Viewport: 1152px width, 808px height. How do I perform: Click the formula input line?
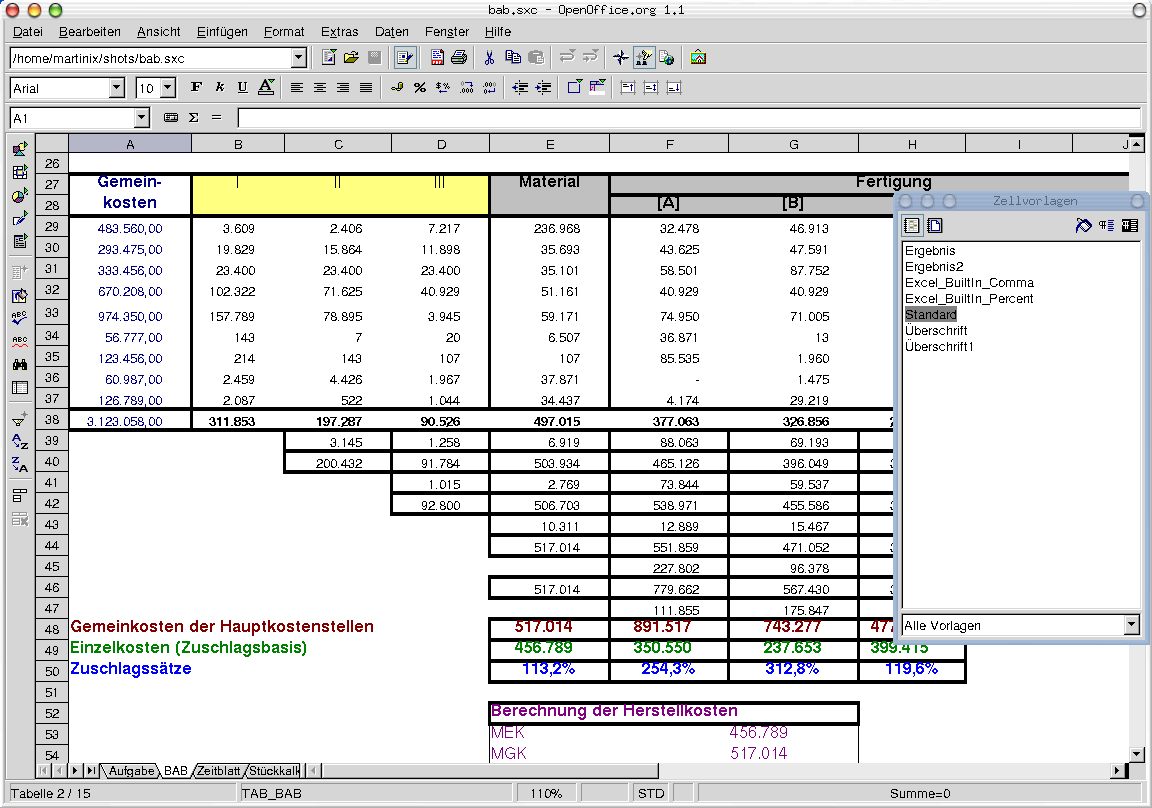tap(688, 118)
